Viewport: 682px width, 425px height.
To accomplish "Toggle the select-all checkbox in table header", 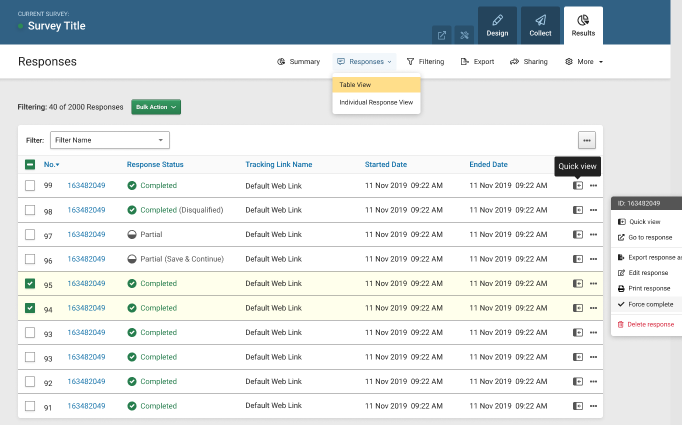I will coord(30,164).
